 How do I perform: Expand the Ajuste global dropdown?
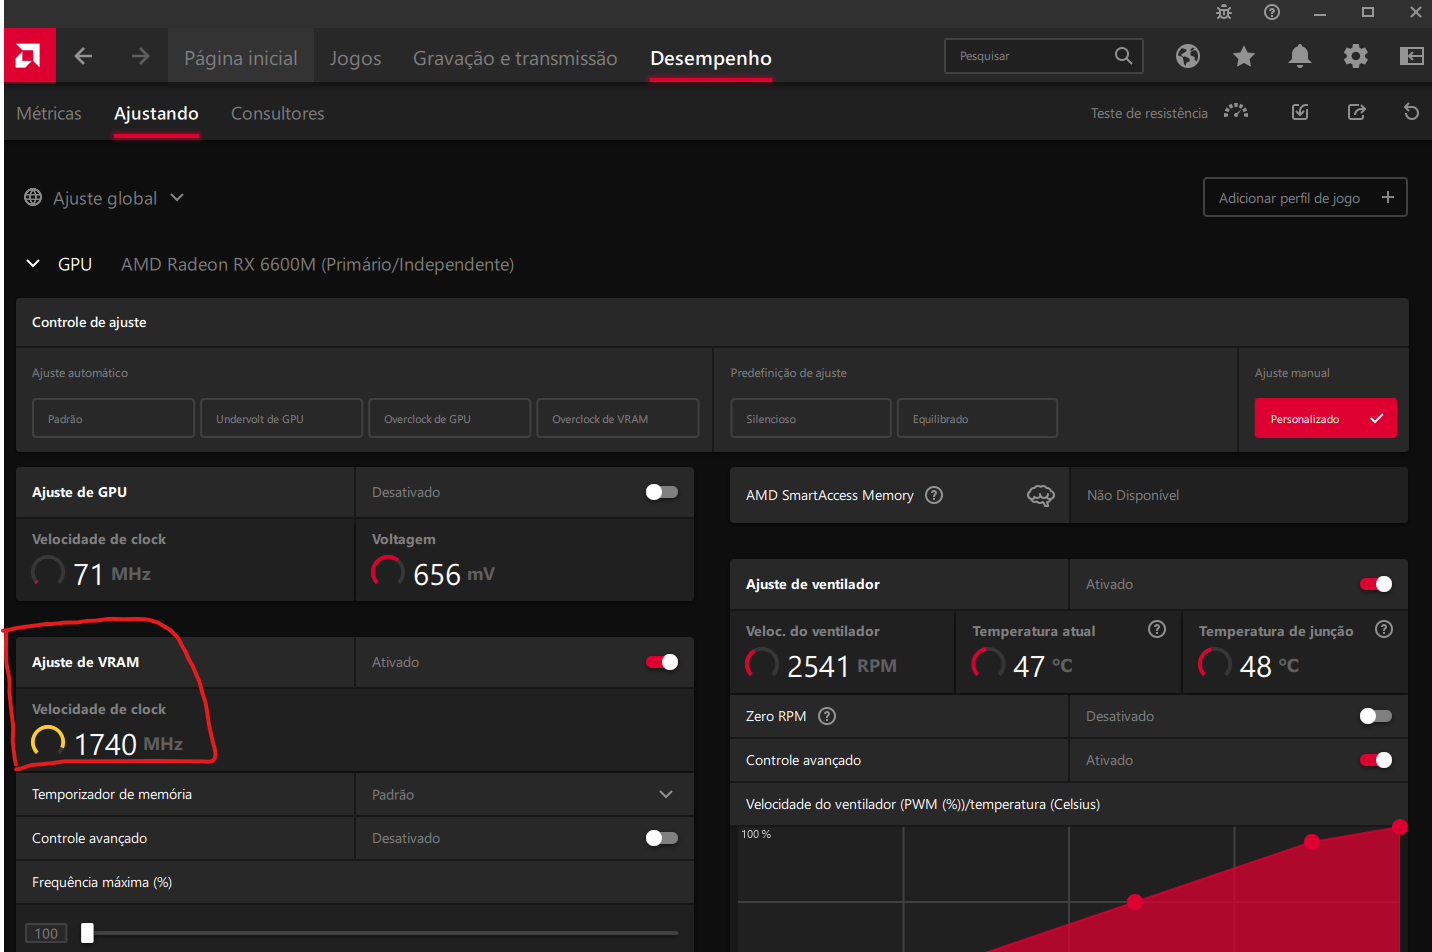tap(177, 197)
